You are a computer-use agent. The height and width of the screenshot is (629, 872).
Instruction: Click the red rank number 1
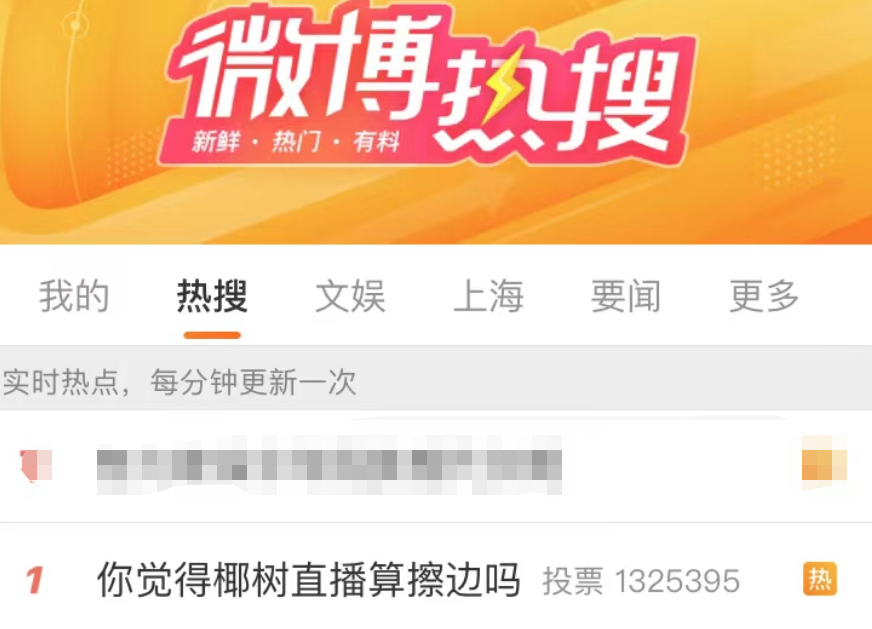(x=34, y=580)
